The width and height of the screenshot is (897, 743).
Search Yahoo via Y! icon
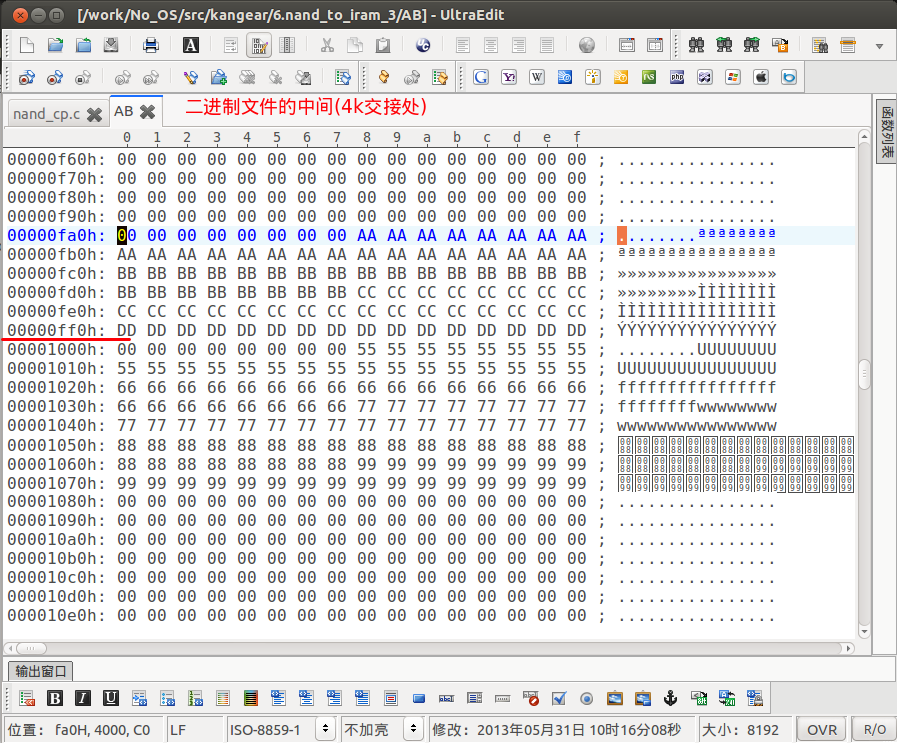(x=509, y=77)
